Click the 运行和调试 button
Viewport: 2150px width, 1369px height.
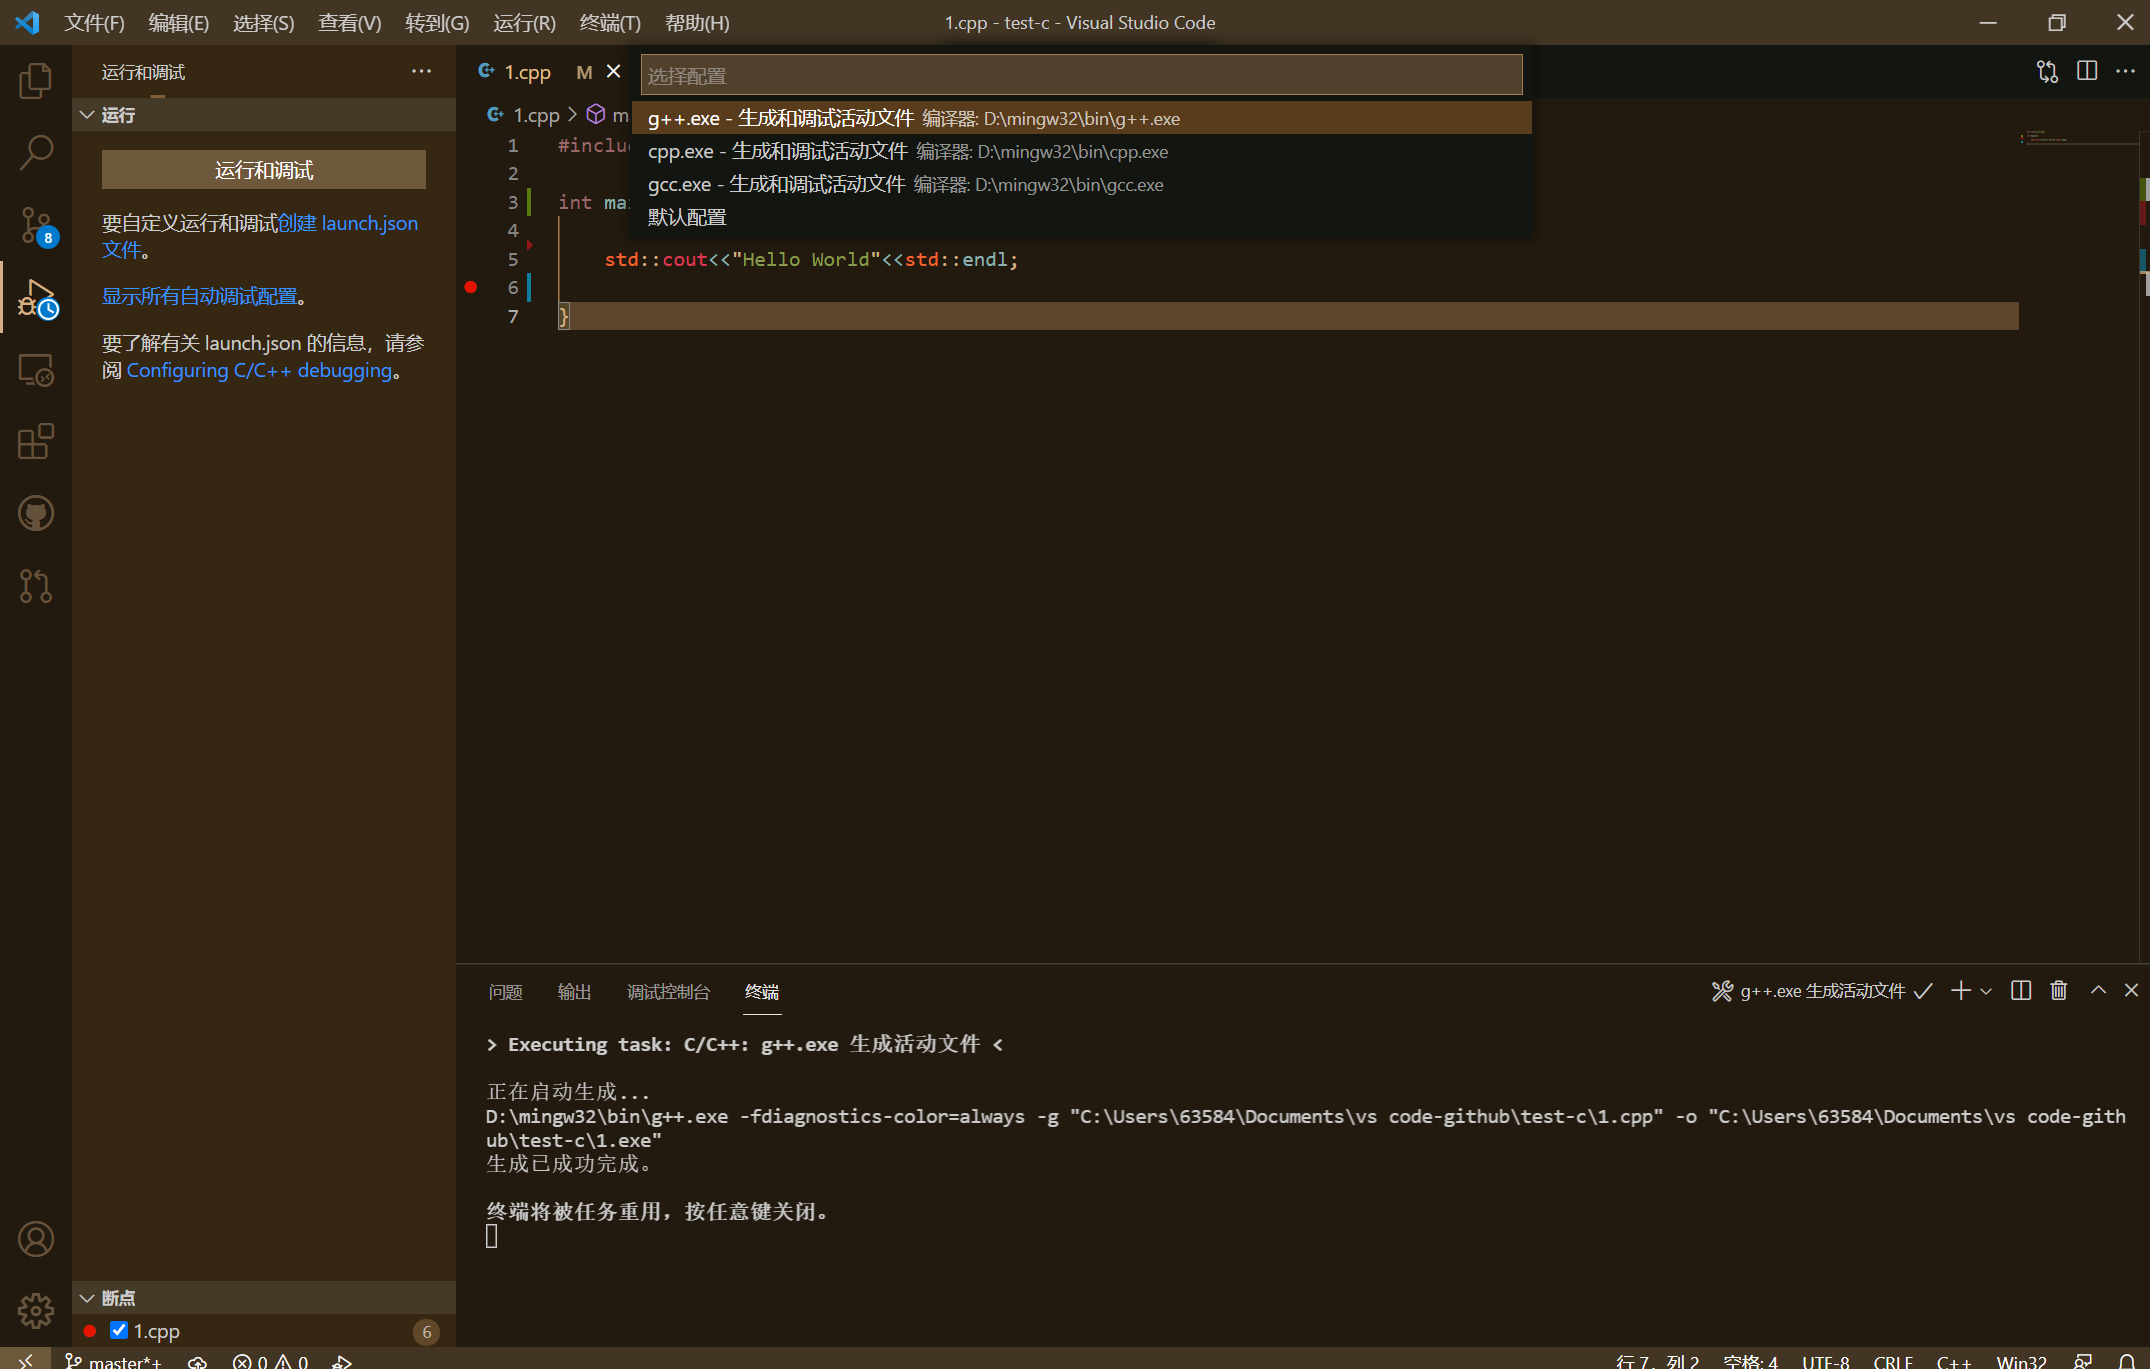point(263,170)
